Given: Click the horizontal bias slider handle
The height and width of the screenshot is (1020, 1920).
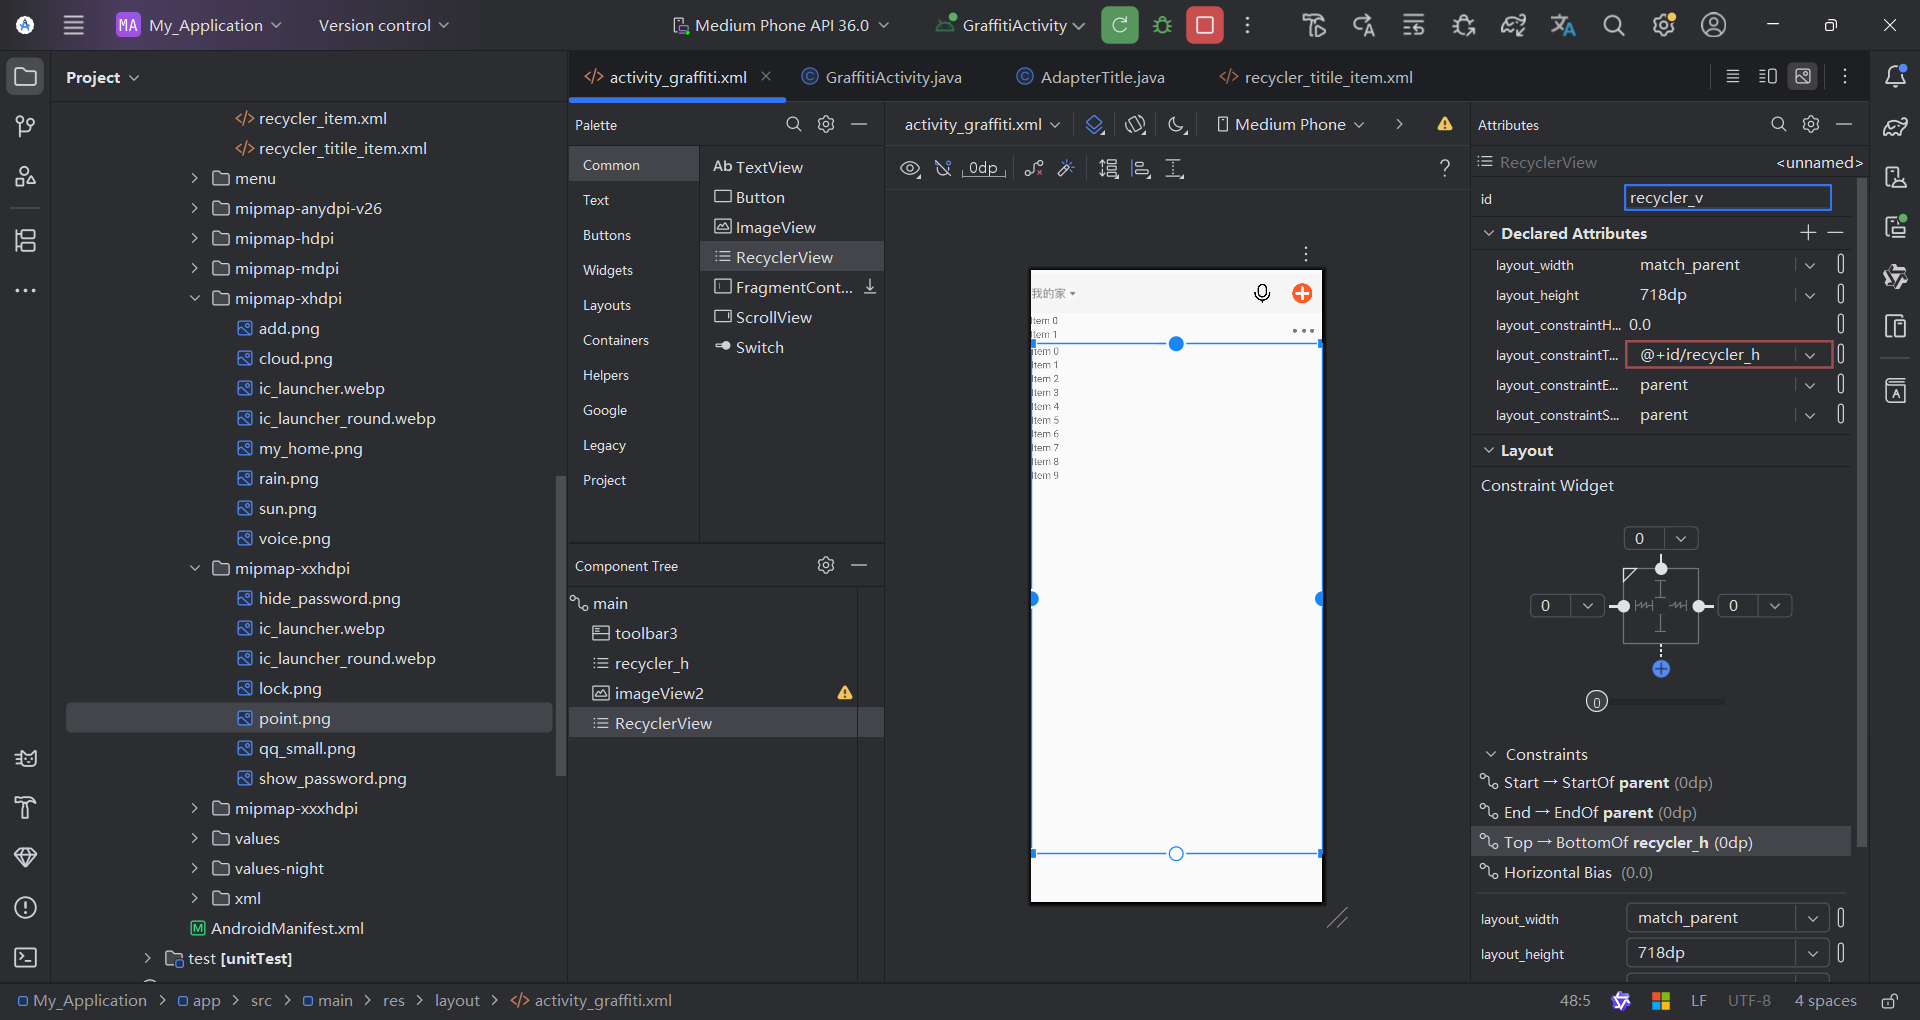Looking at the screenshot, I should pyautogui.click(x=1597, y=701).
